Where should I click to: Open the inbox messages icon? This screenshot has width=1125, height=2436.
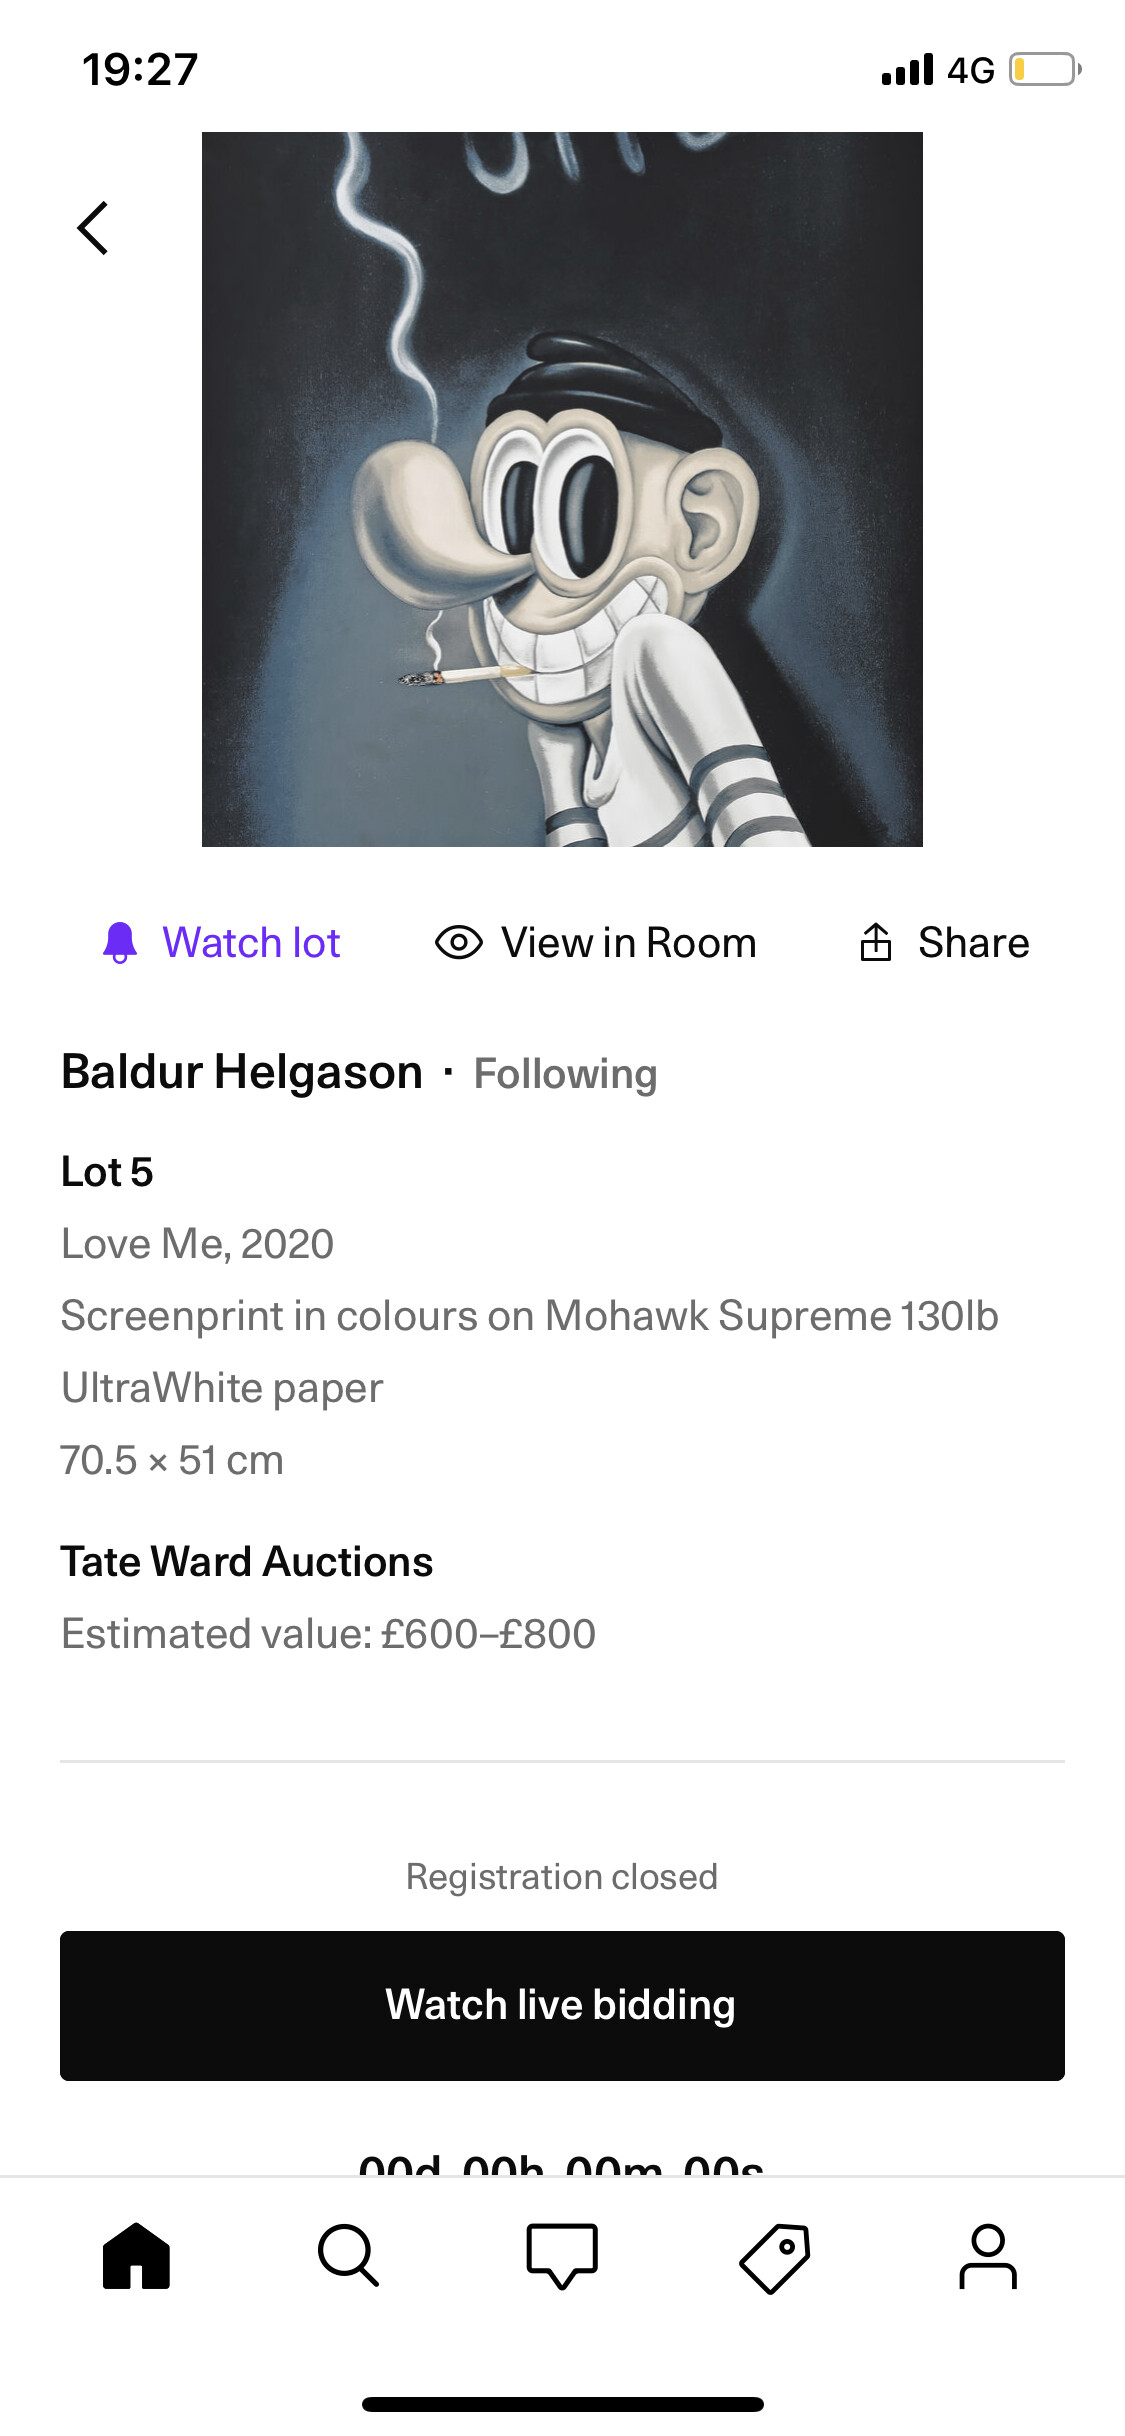coord(562,2256)
